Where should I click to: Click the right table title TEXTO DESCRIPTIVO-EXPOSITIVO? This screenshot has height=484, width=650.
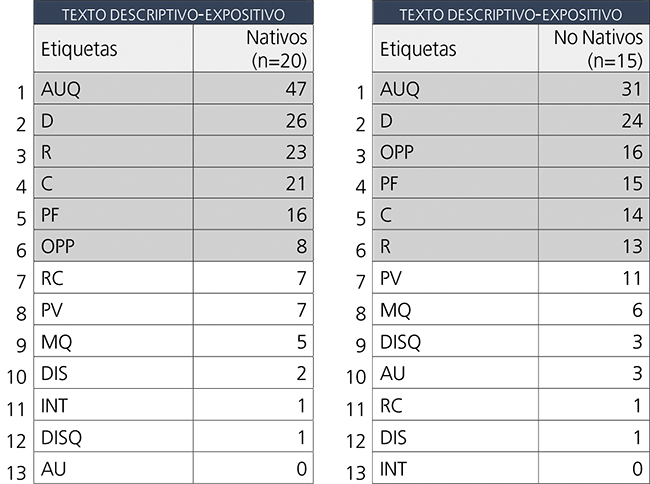510,13
